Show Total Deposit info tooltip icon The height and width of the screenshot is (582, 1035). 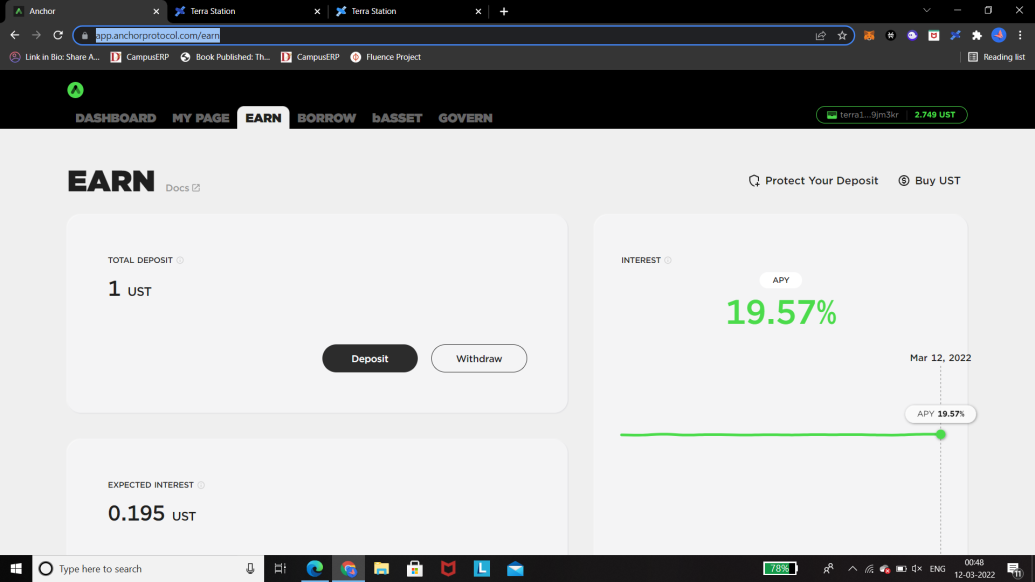180,260
